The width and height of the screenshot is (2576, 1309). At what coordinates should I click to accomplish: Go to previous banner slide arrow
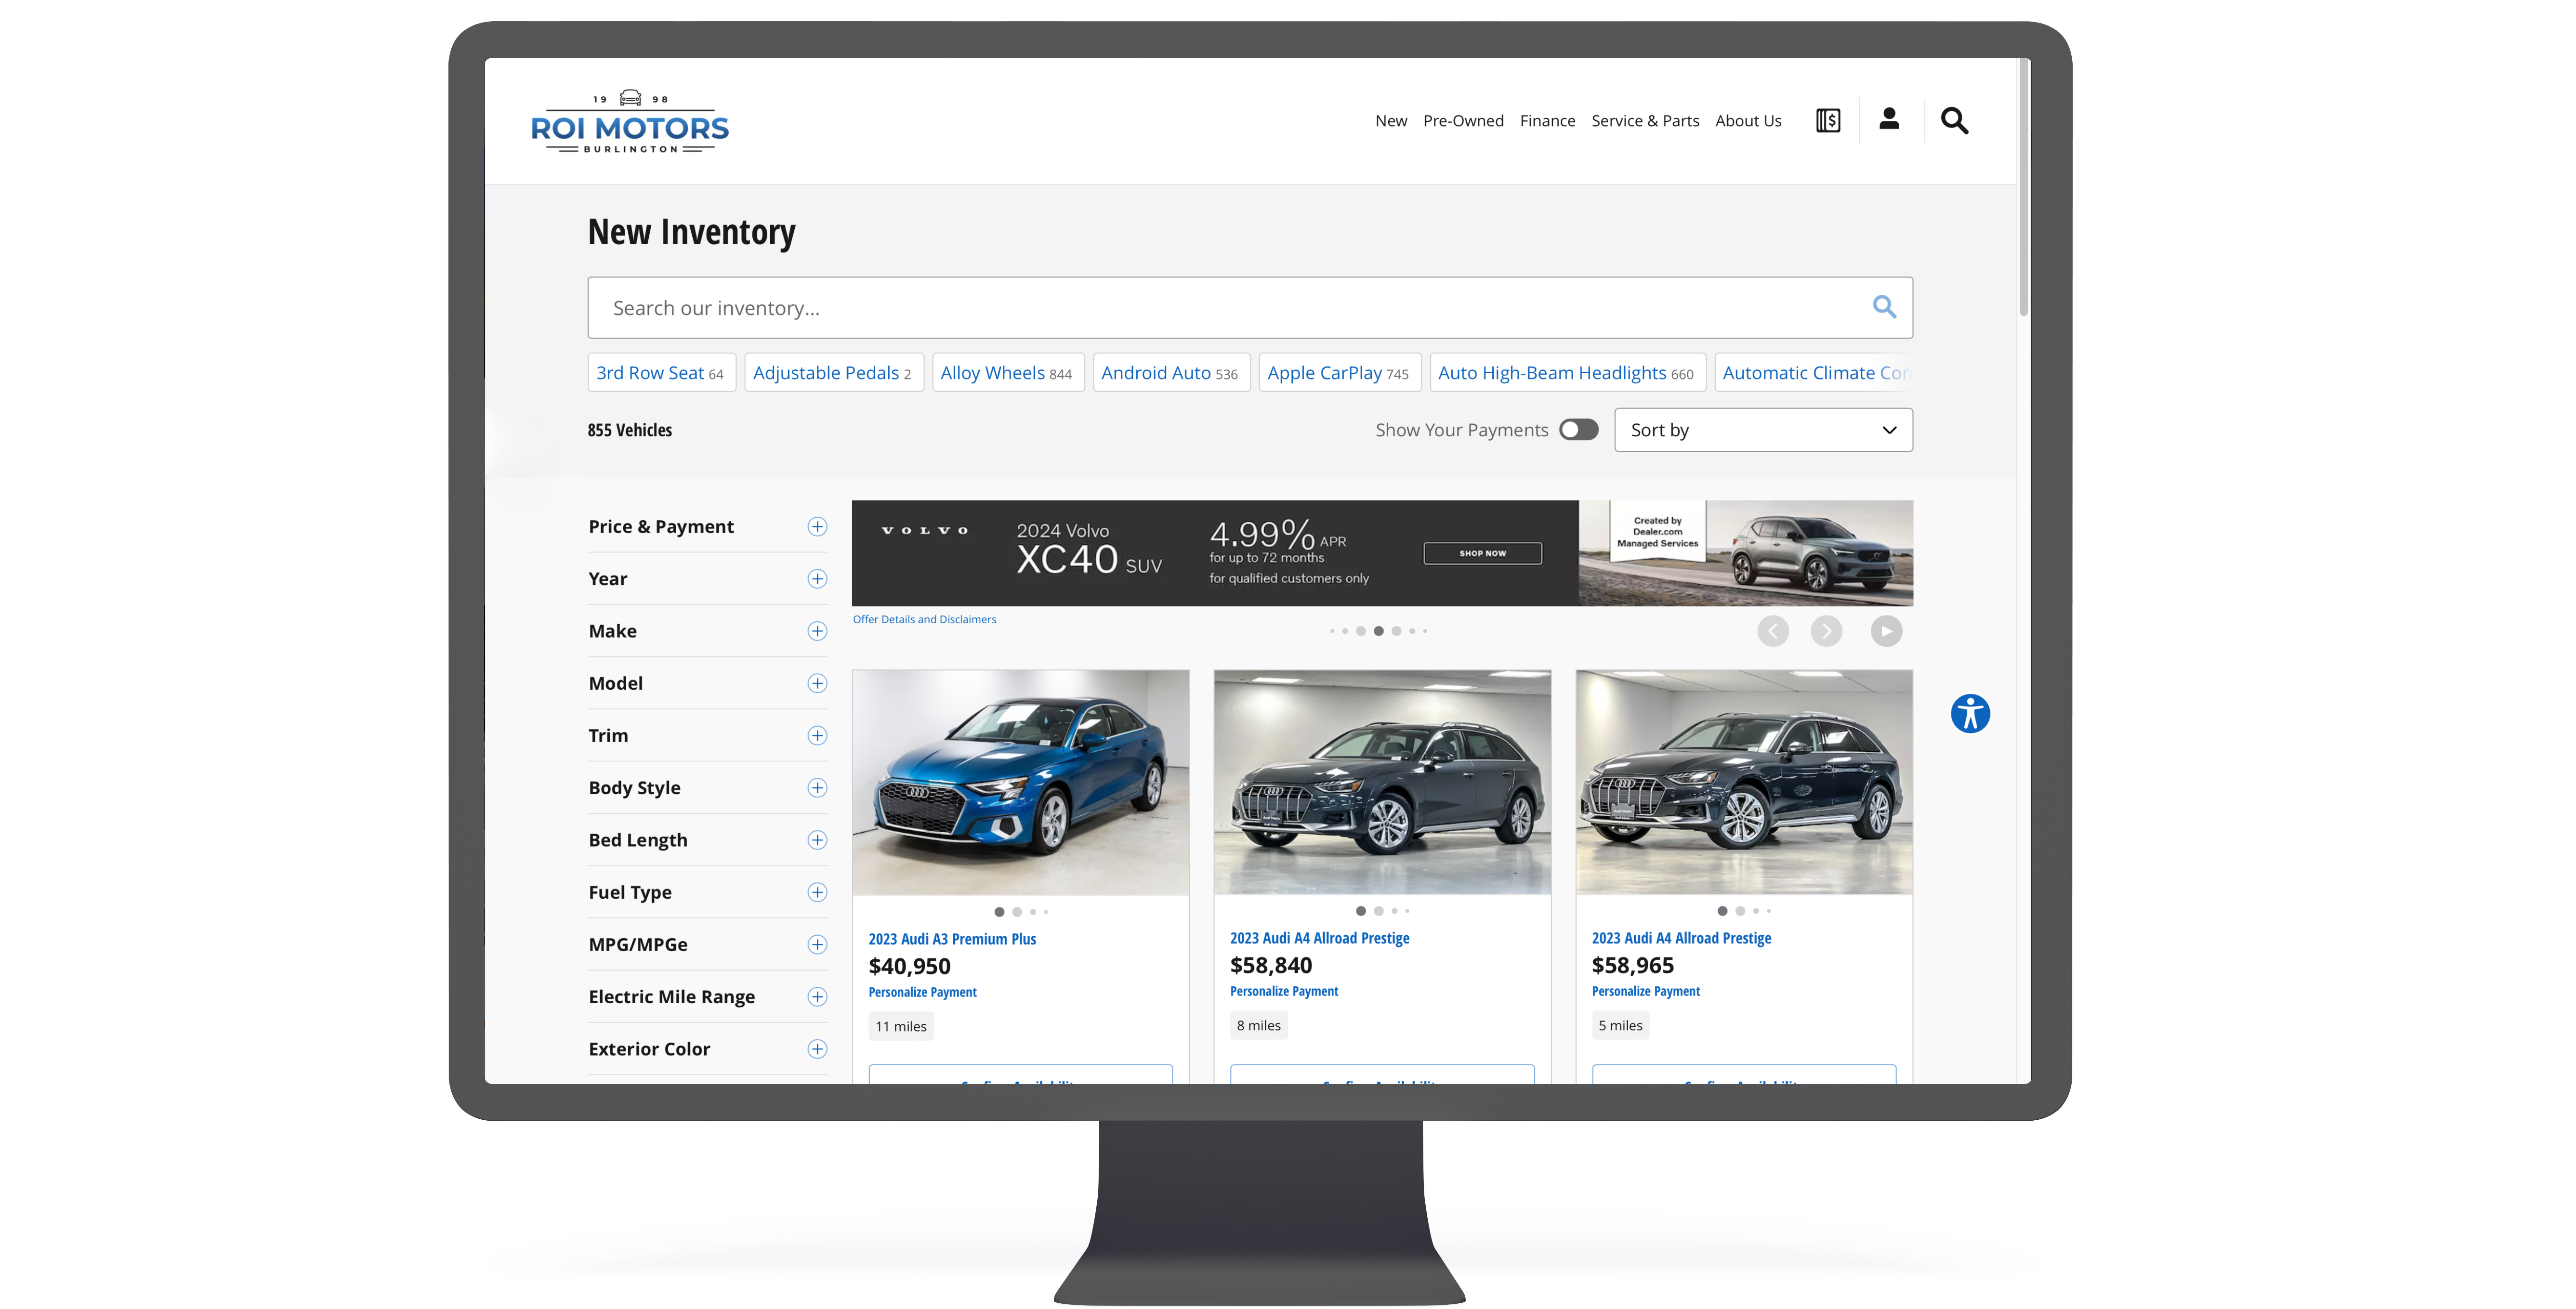click(1773, 631)
